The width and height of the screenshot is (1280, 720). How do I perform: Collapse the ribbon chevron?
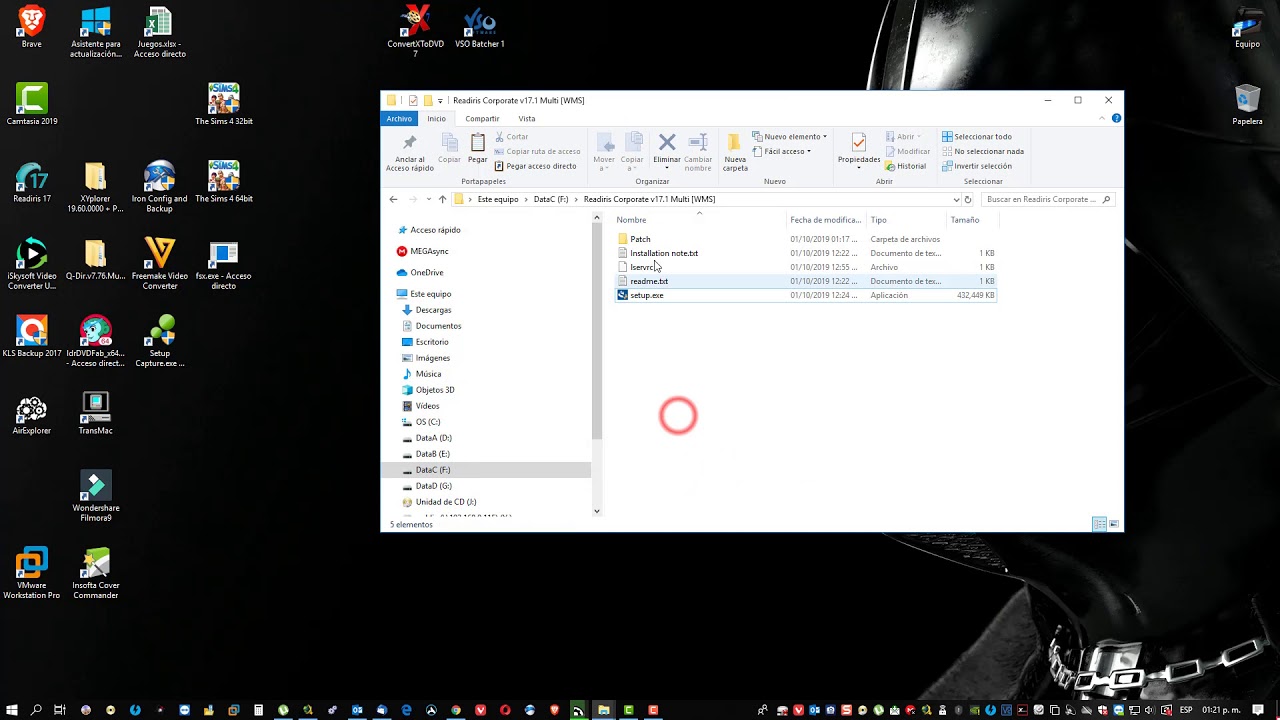1103,118
